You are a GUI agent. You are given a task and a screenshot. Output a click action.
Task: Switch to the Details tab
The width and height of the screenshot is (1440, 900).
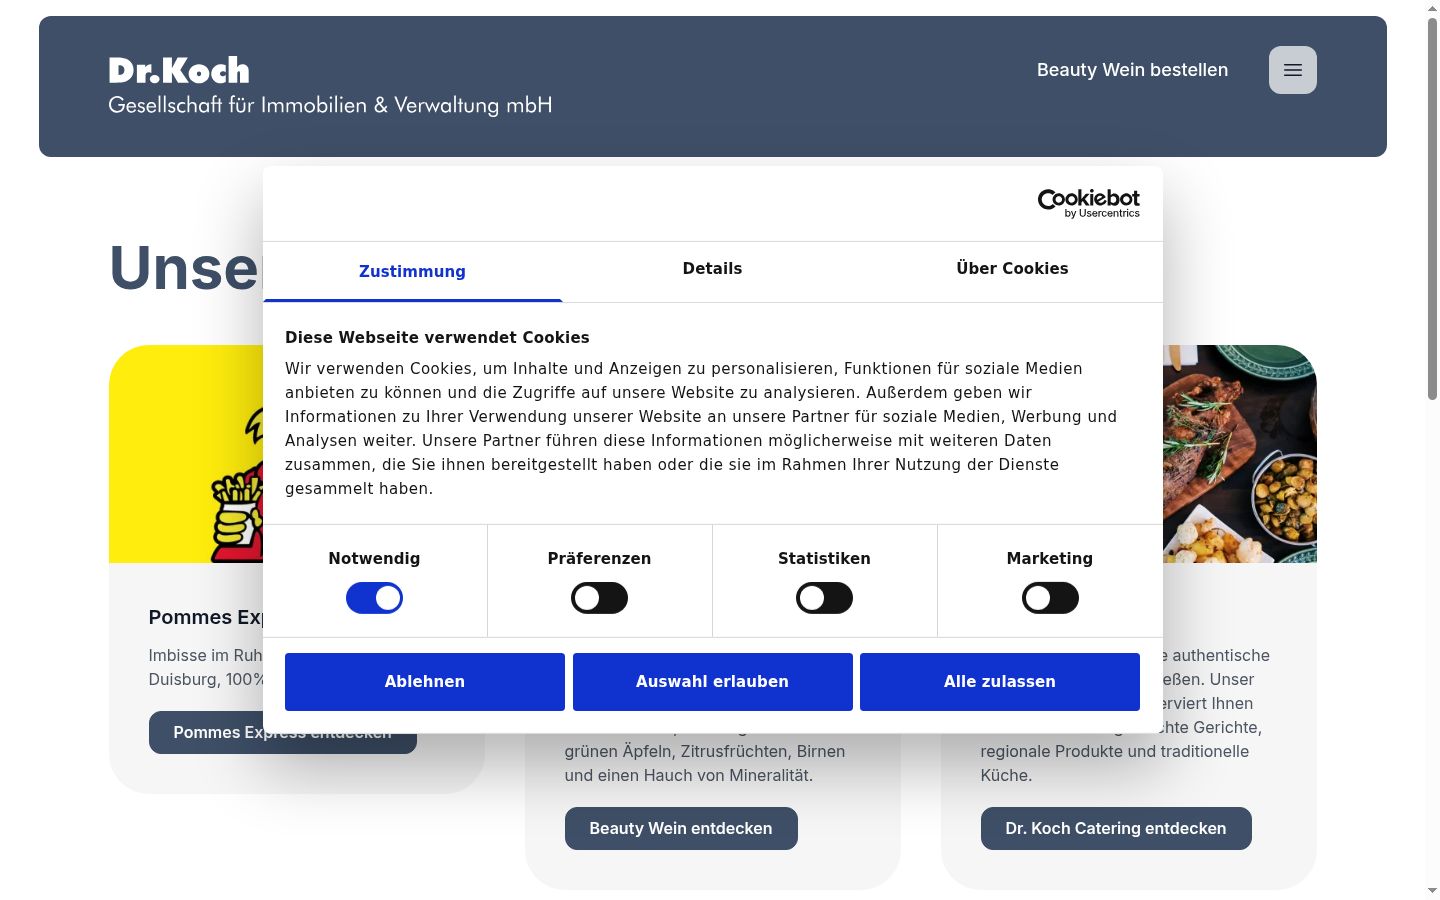(712, 269)
